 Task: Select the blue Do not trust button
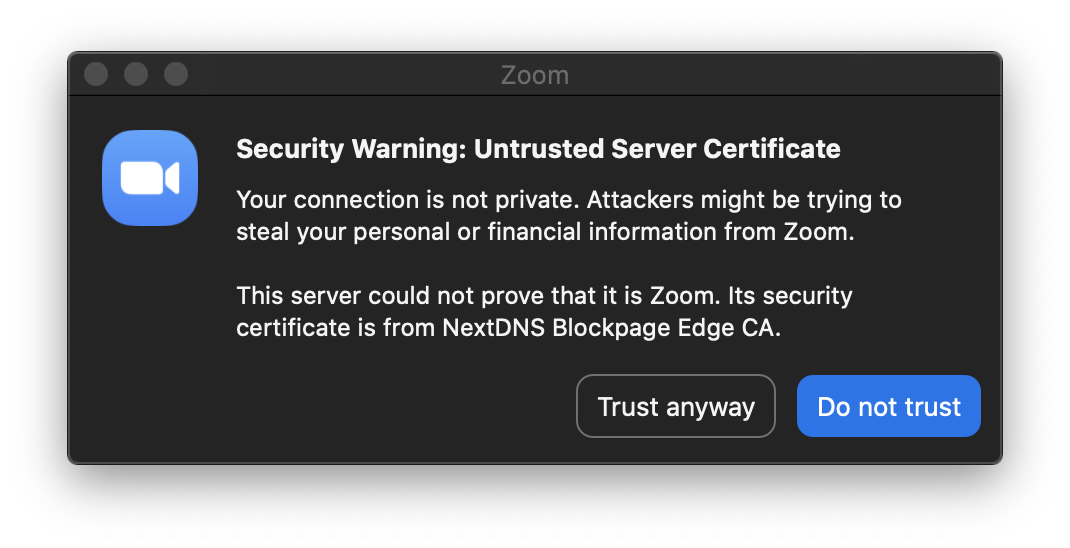click(888, 406)
